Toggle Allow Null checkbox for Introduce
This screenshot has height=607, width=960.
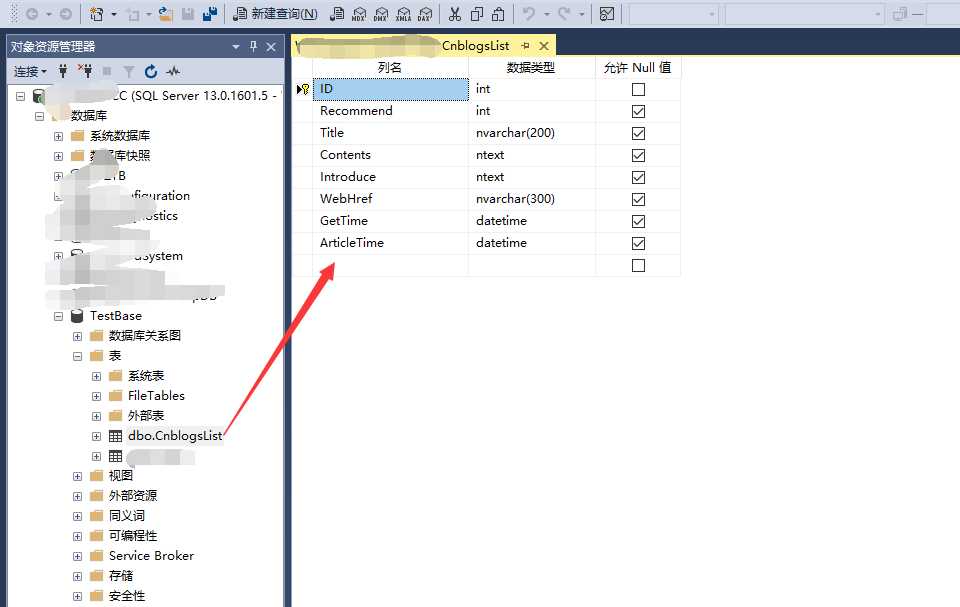pyautogui.click(x=638, y=178)
